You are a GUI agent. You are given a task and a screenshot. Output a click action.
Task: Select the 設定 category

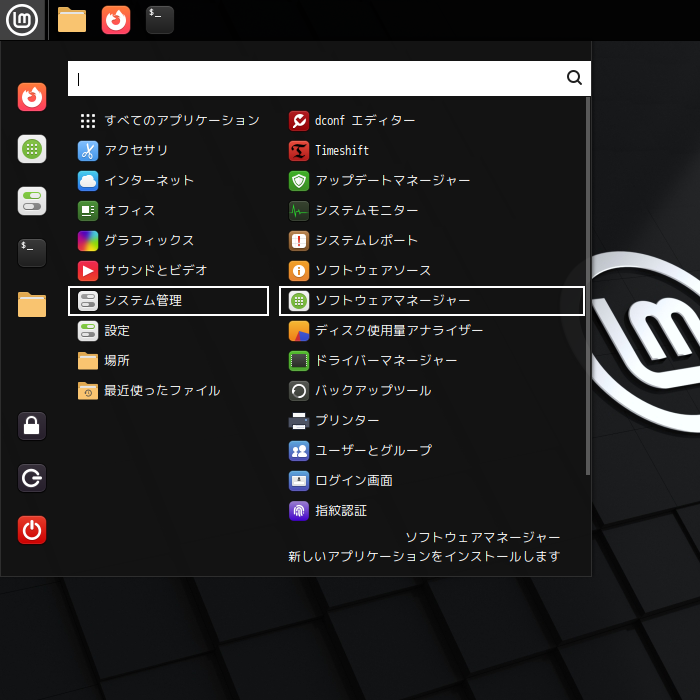click(x=168, y=331)
